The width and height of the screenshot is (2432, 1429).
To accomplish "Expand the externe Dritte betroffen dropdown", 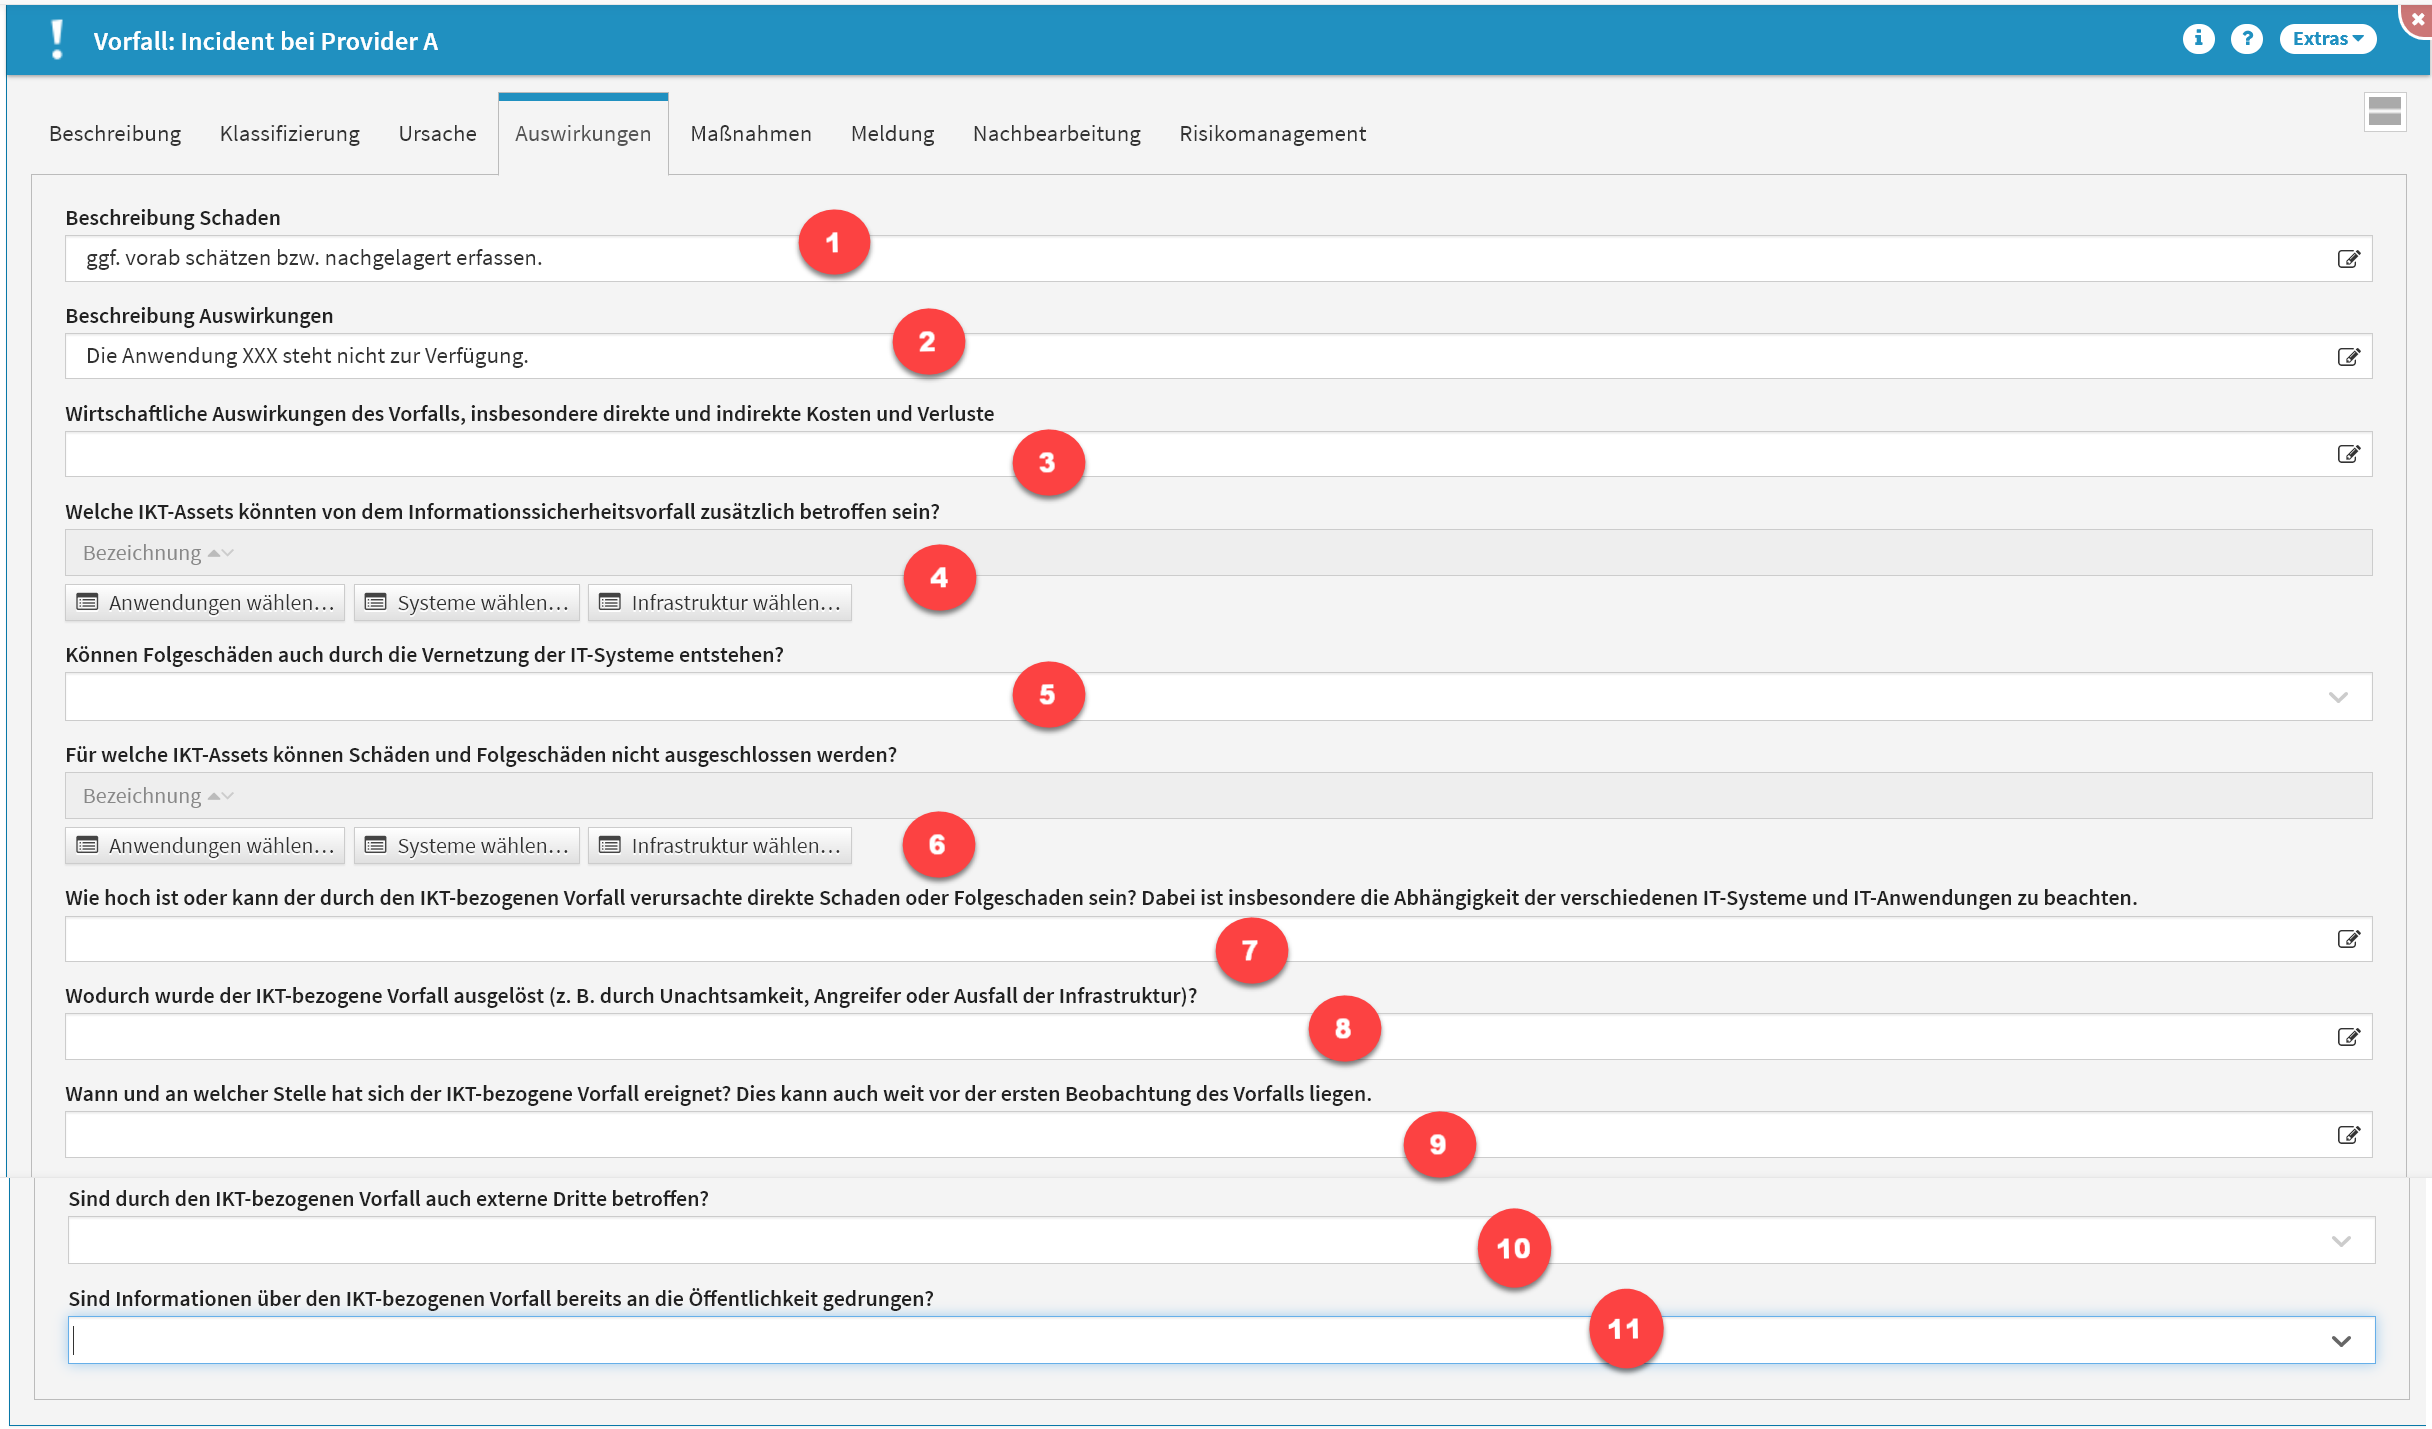I will point(2340,1241).
